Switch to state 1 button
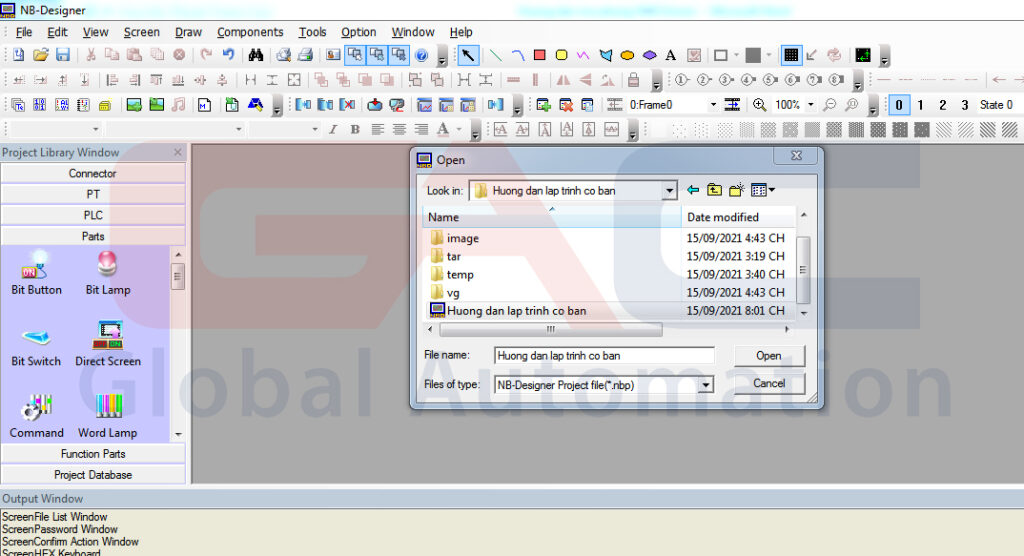 tap(921, 104)
